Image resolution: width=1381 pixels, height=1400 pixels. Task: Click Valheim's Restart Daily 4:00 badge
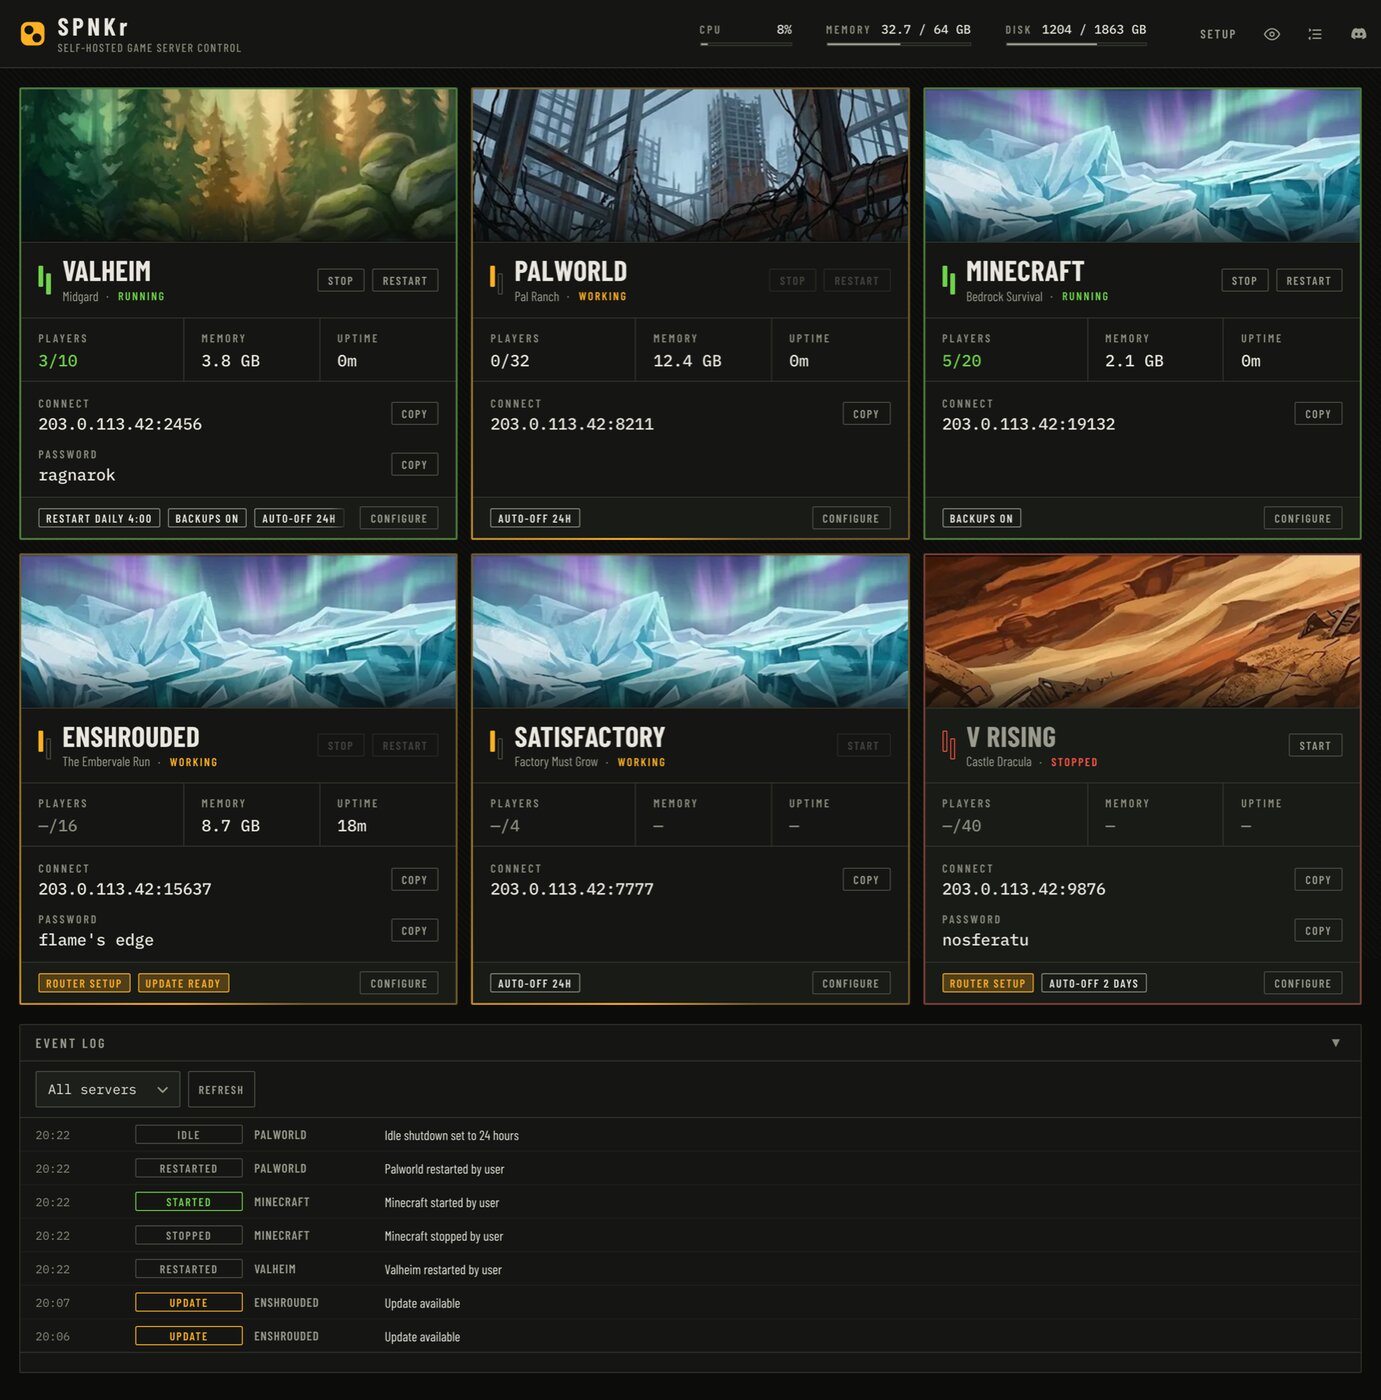[99, 519]
